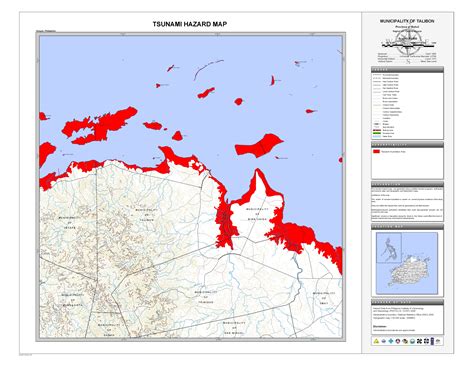Click the 'MUNICIPALITY OF TALIBON' sidebar heading
This screenshot has height=368, width=474.
[407, 21]
